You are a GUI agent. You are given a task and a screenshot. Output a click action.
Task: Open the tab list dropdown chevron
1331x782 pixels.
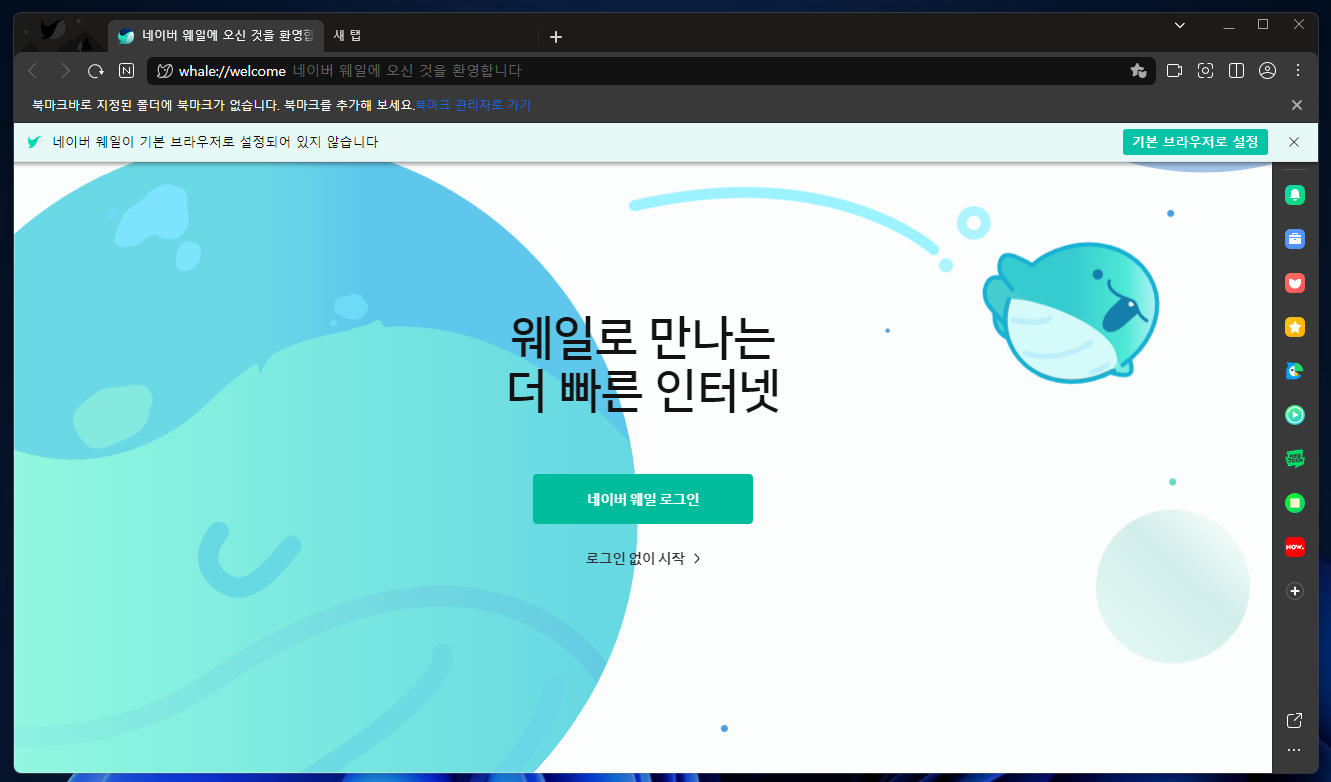(1180, 25)
